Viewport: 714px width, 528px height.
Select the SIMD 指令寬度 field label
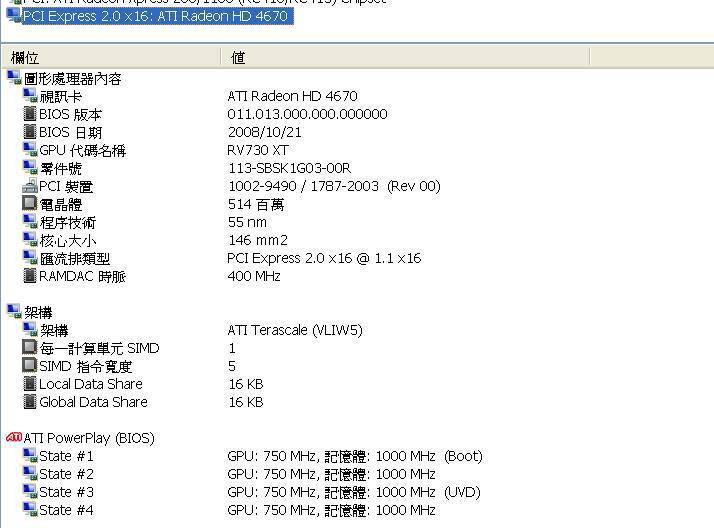pyautogui.click(x=86, y=366)
